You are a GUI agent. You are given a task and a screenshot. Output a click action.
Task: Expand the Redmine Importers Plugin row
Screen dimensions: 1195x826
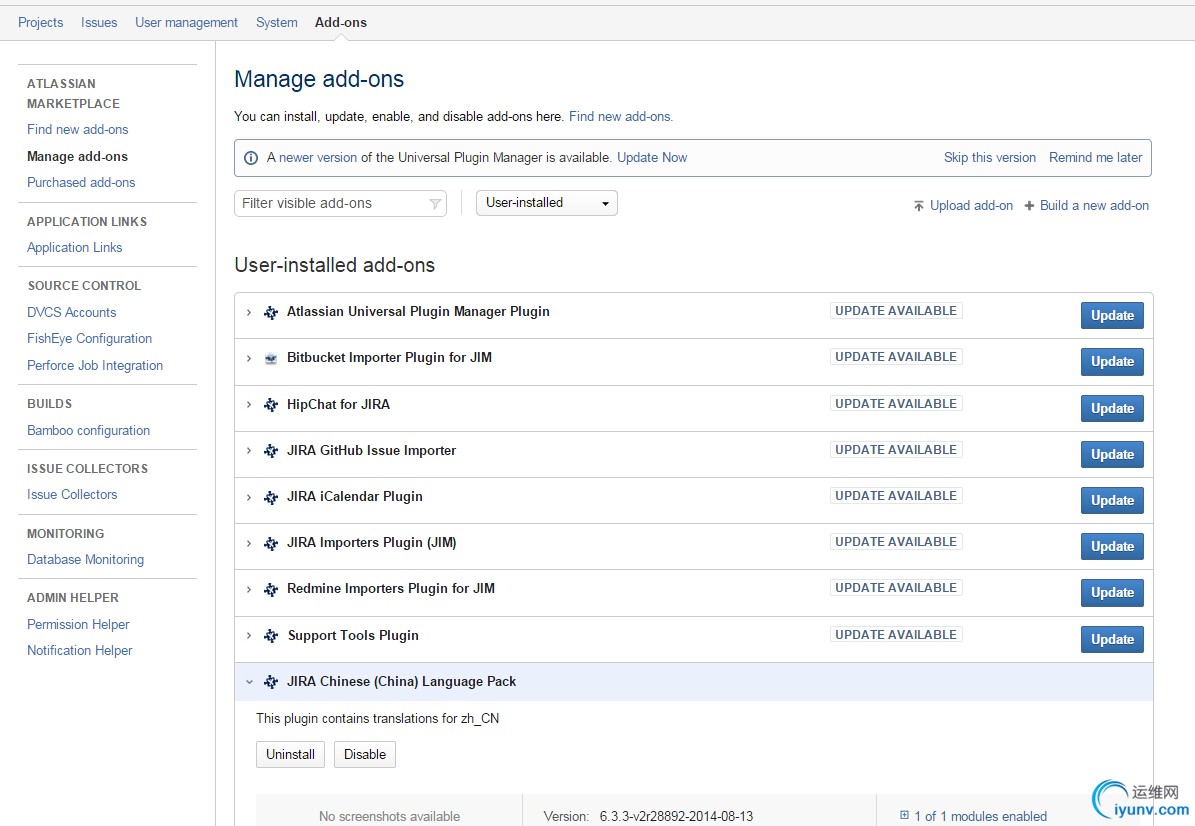pyautogui.click(x=248, y=589)
